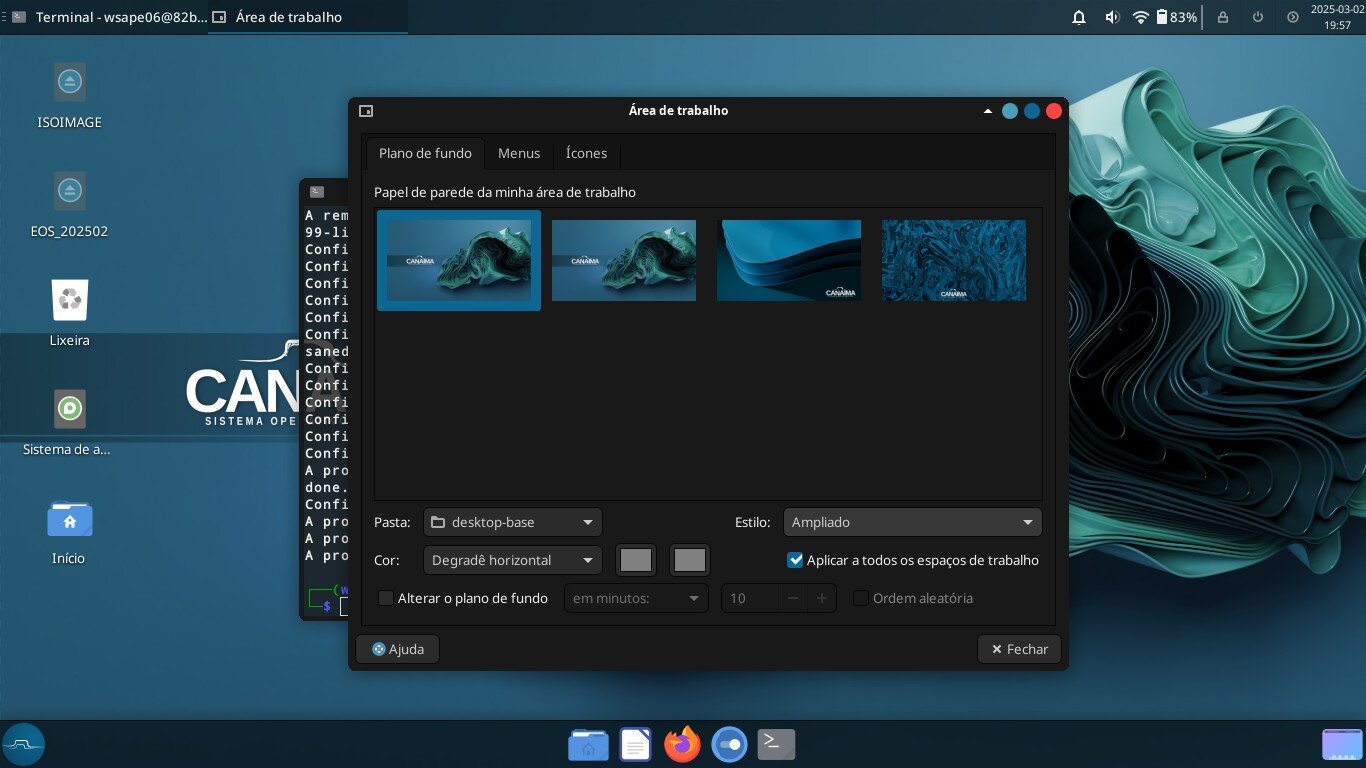This screenshot has width=1366, height=768.
Task: Click the power off icon in the top panel
Action: pyautogui.click(x=1258, y=17)
